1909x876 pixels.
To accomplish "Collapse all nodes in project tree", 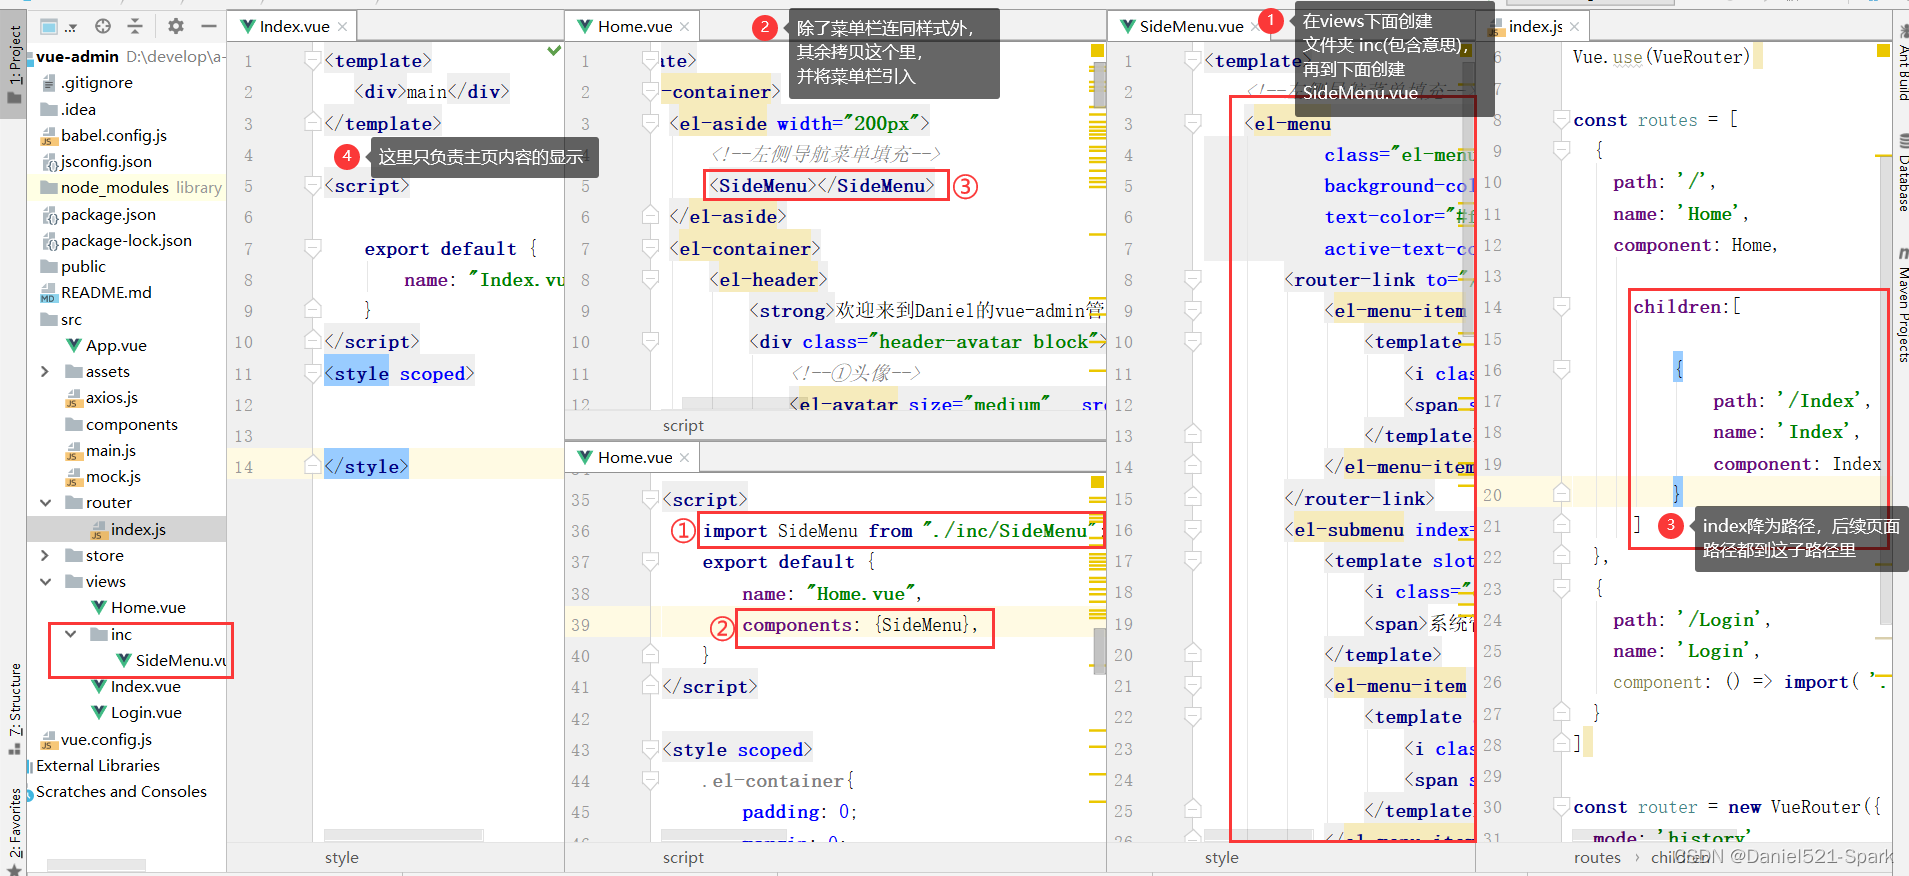I will [x=135, y=26].
